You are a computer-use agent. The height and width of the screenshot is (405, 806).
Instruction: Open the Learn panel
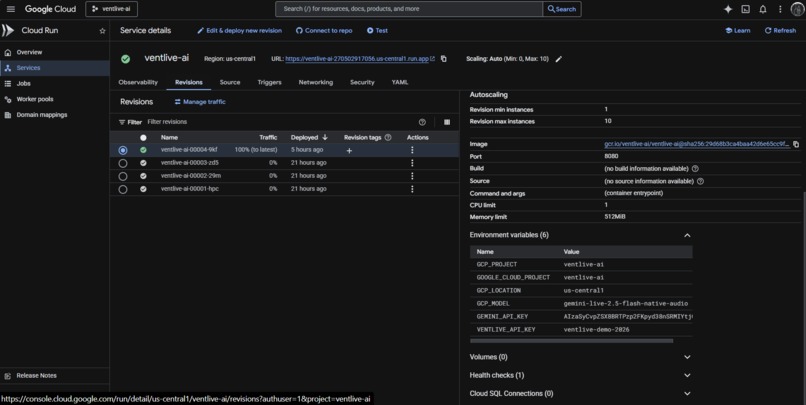738,31
